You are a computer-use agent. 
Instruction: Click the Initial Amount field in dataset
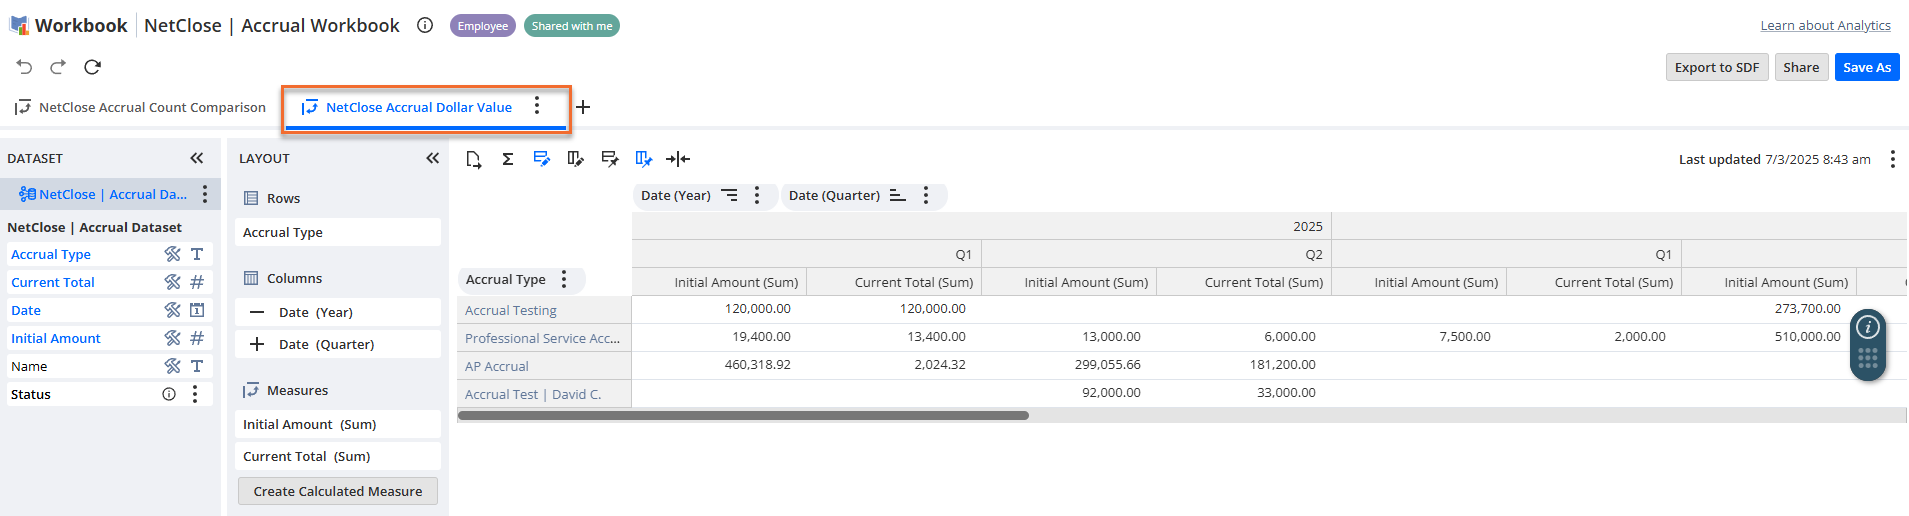pyautogui.click(x=56, y=338)
